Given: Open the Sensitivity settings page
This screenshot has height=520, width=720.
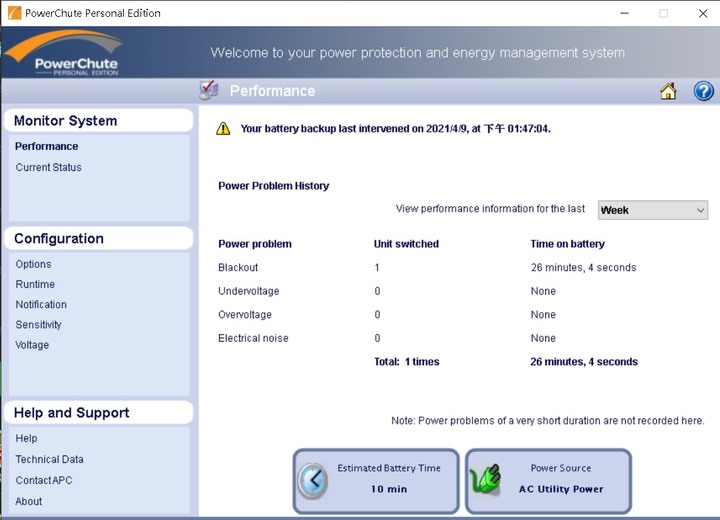Looking at the screenshot, I should point(39,325).
